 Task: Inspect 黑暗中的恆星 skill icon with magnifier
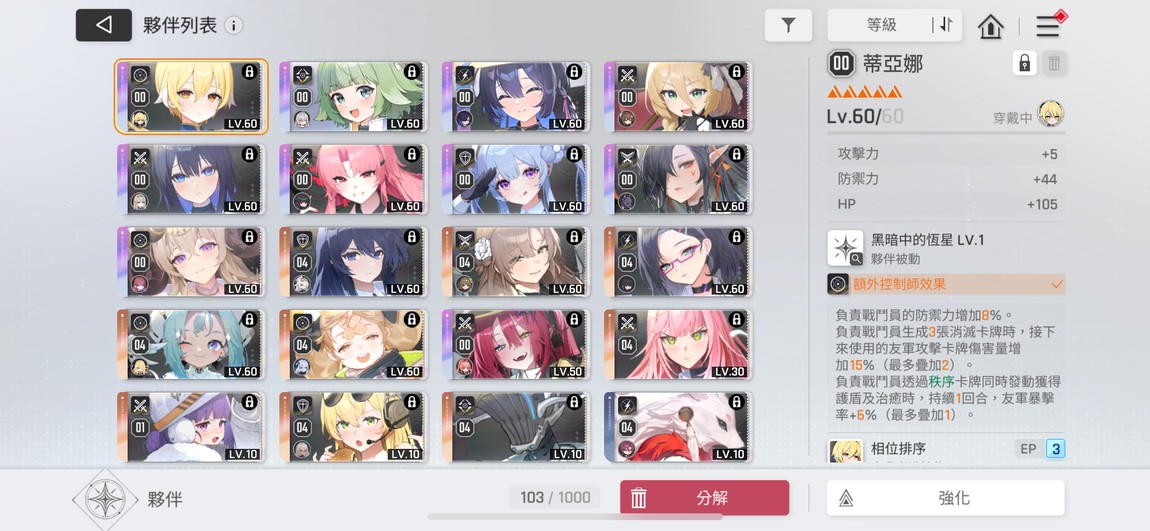[x=846, y=248]
